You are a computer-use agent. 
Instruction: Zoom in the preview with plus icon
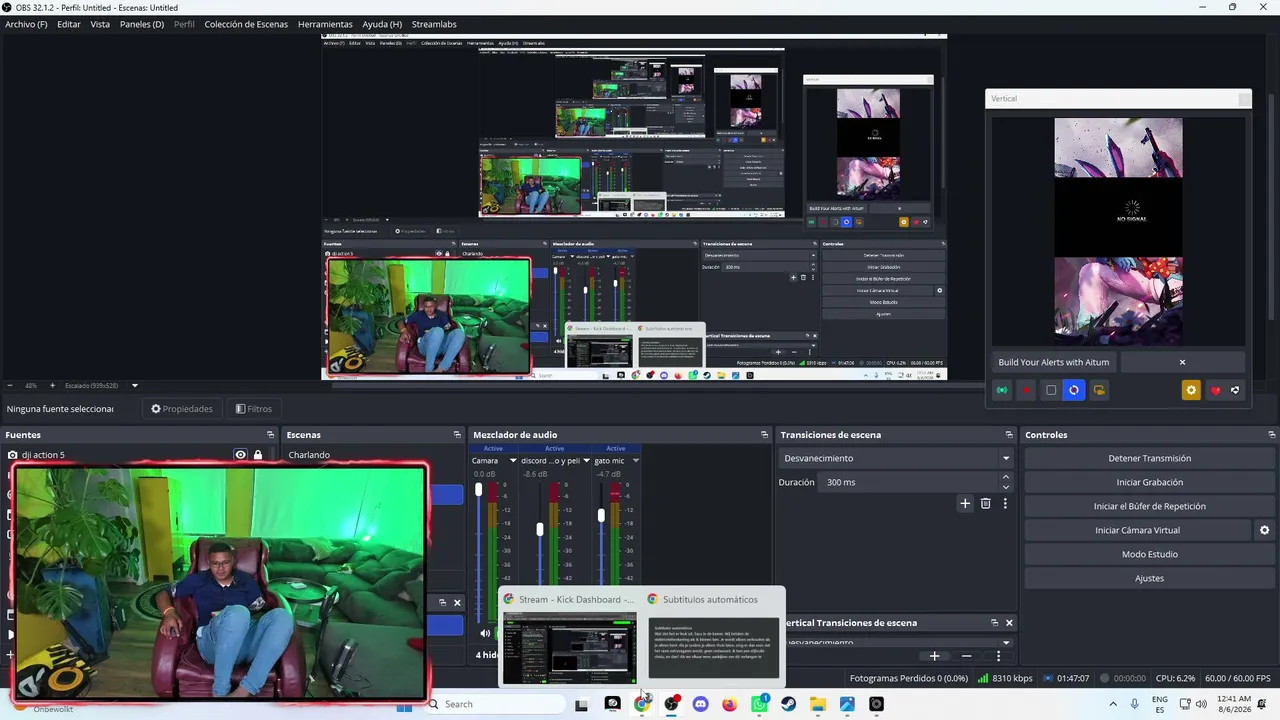click(x=52, y=385)
